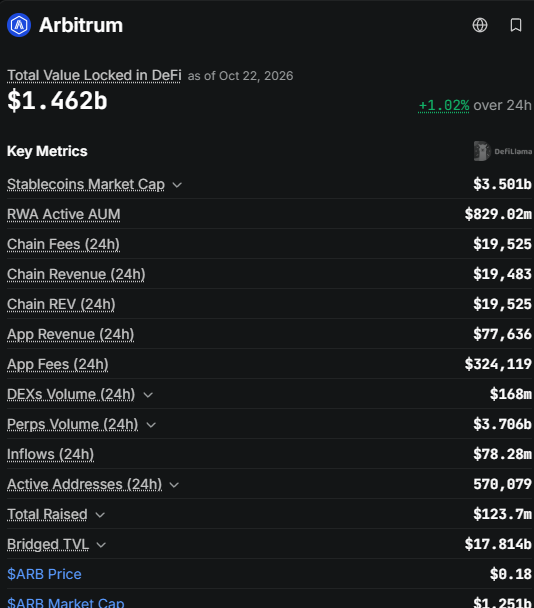Click the $829.02m RWA value

[x=498, y=214]
